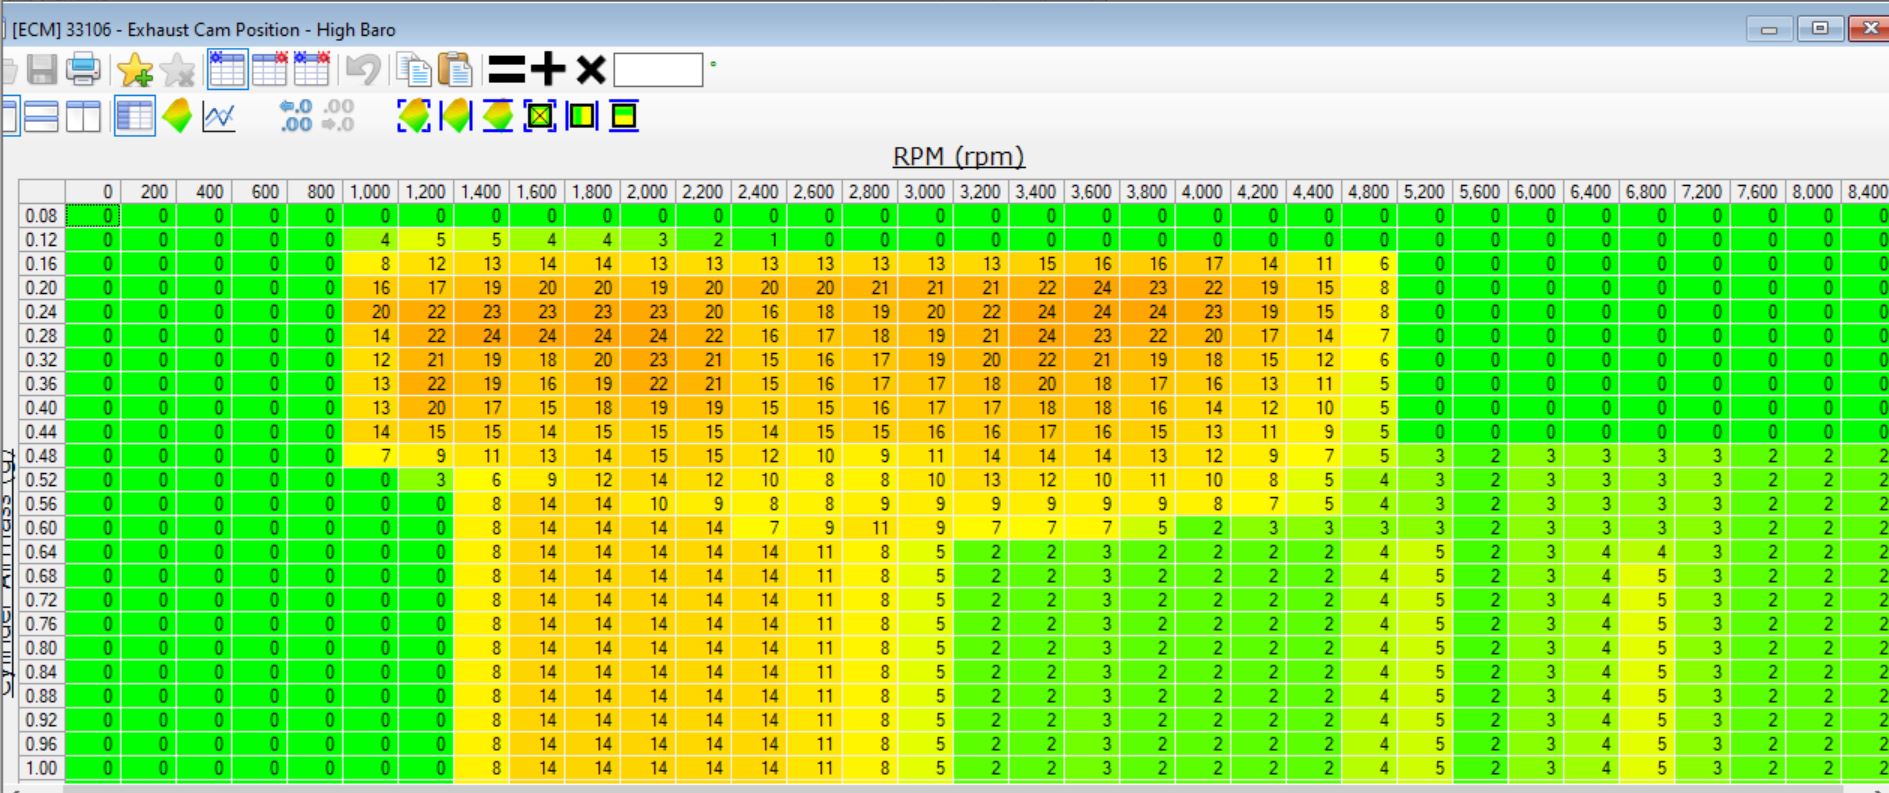Click the increase decimal places icon
The image size is (1889, 793).
[x=296, y=116]
